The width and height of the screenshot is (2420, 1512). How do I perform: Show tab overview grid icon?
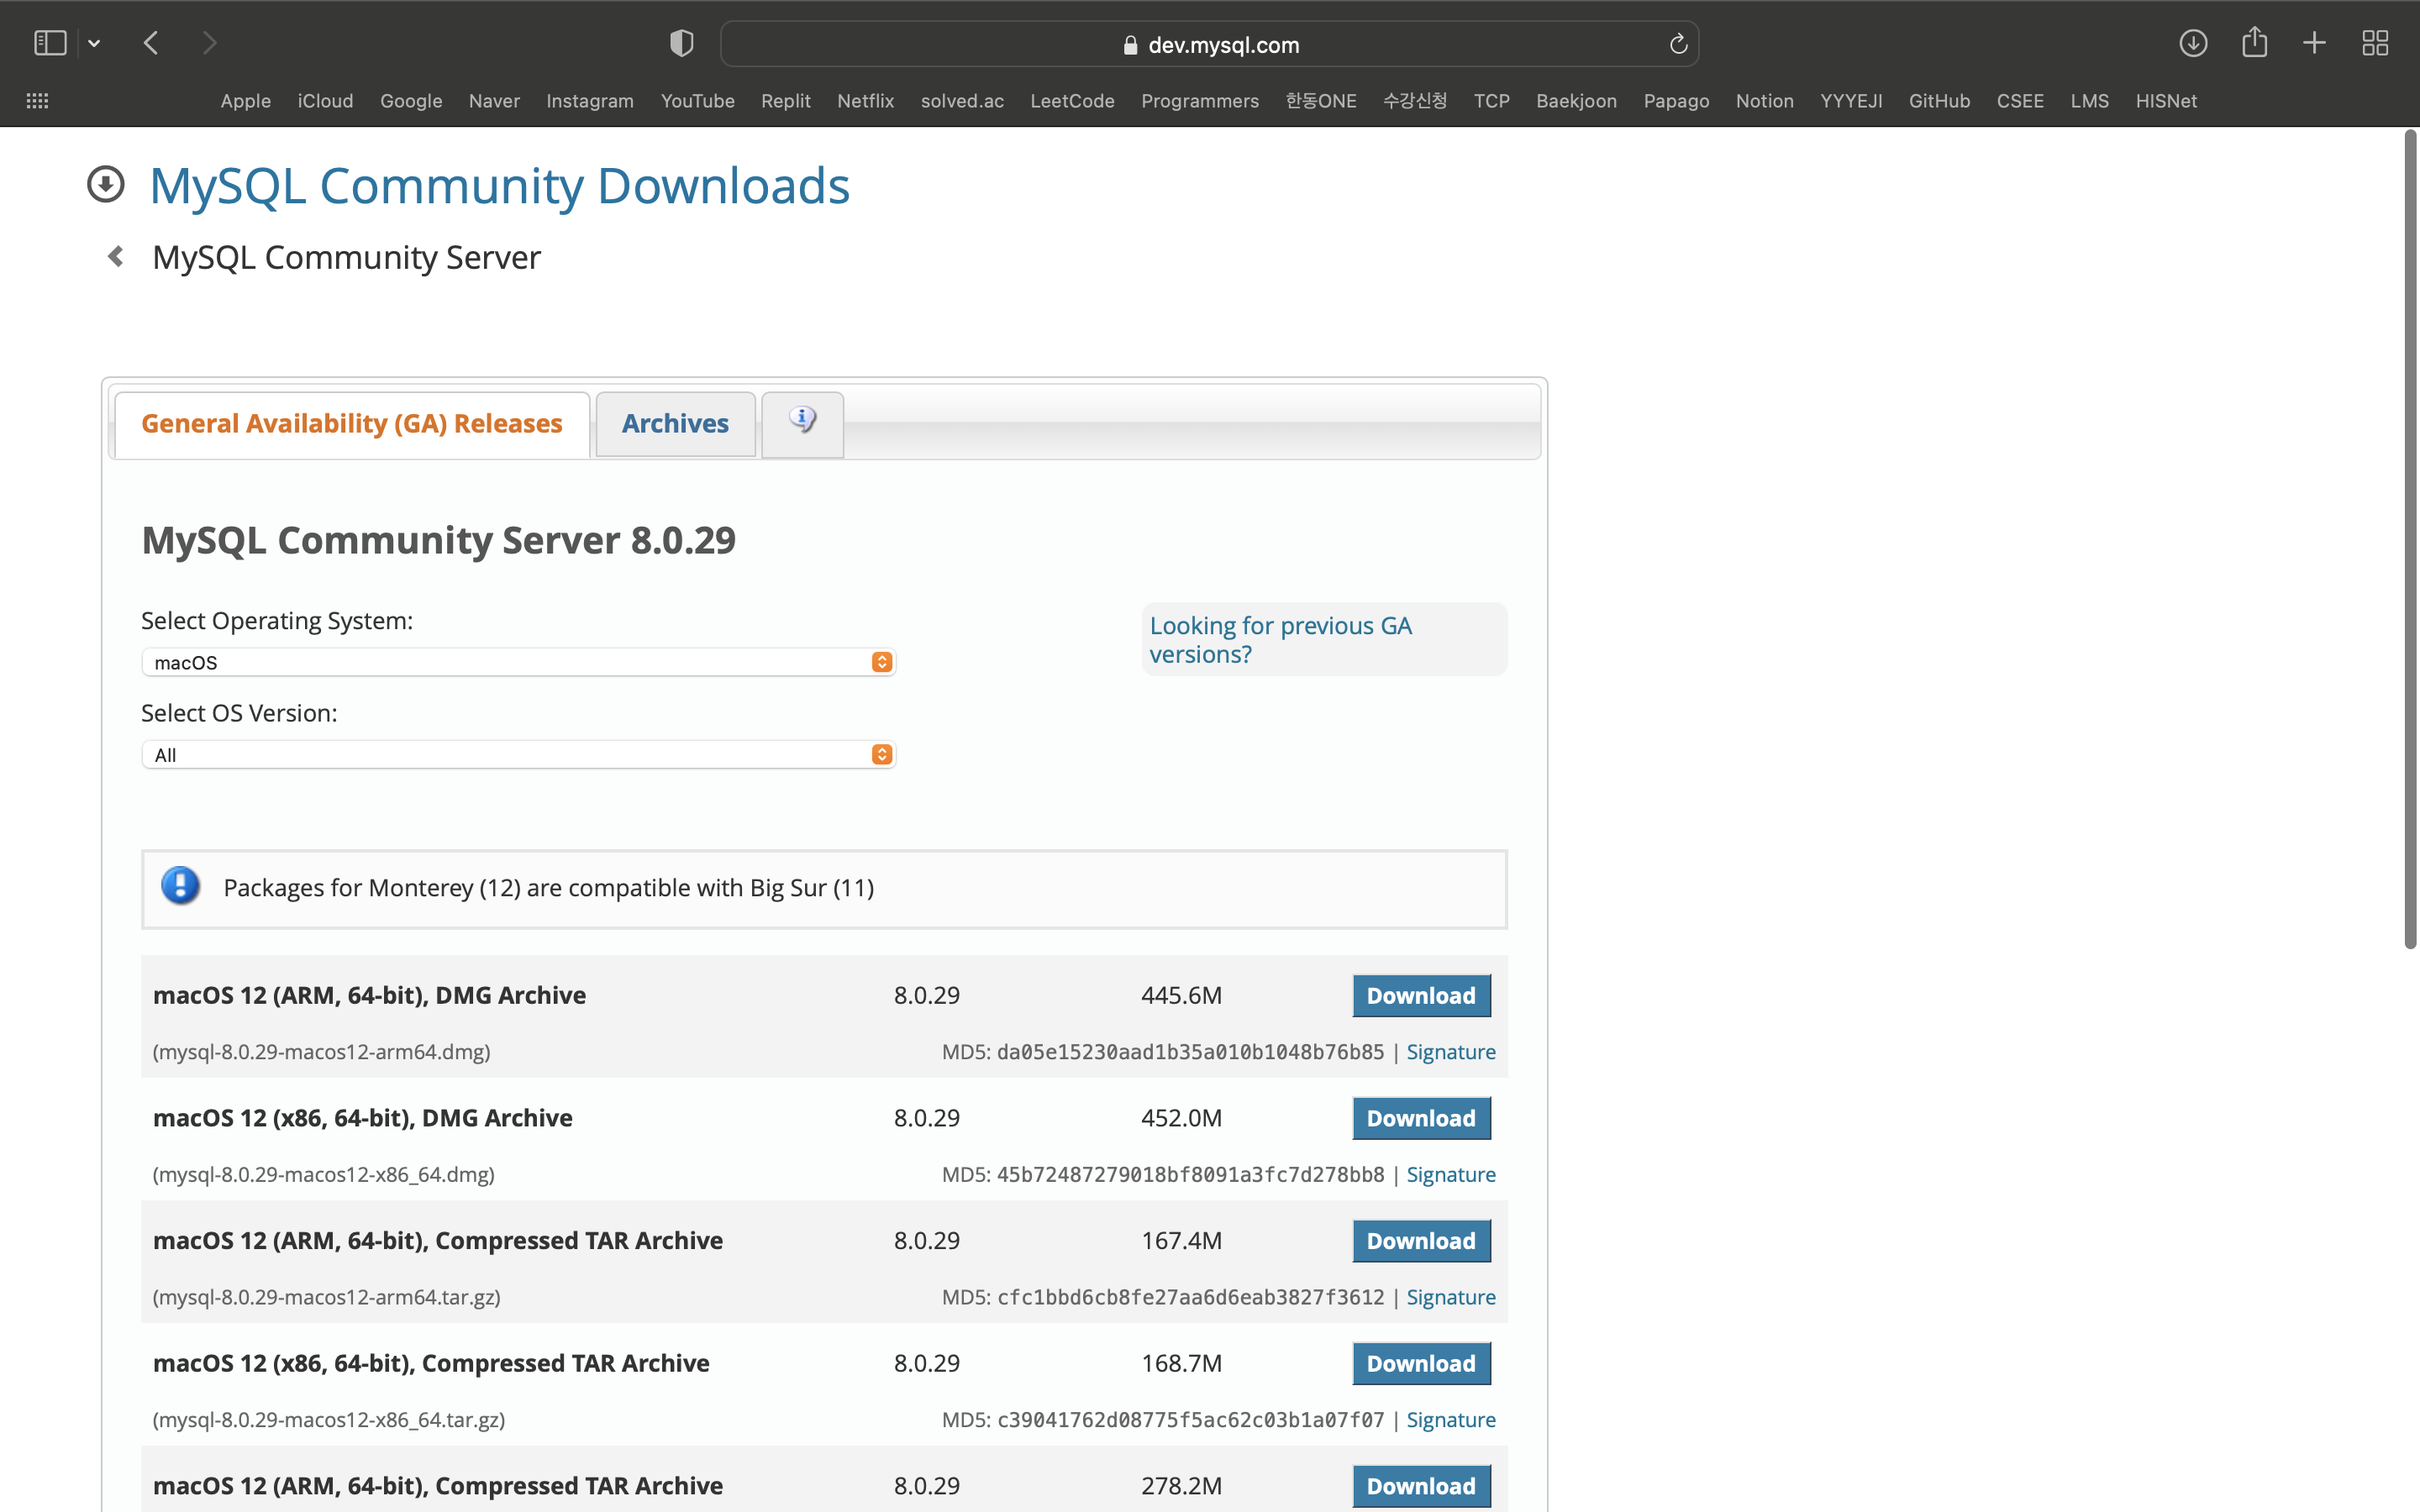click(x=2375, y=43)
